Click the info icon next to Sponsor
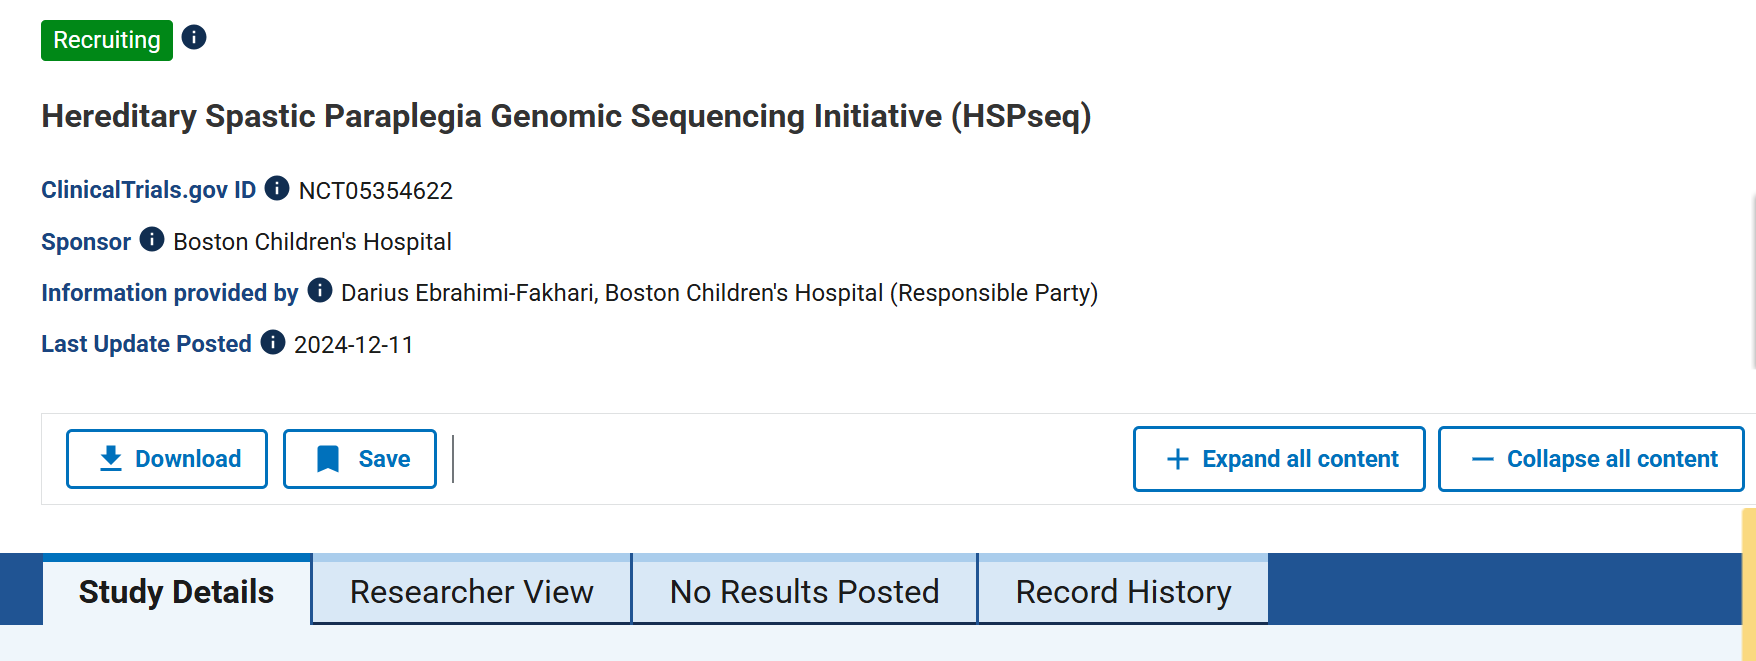 click(x=152, y=239)
